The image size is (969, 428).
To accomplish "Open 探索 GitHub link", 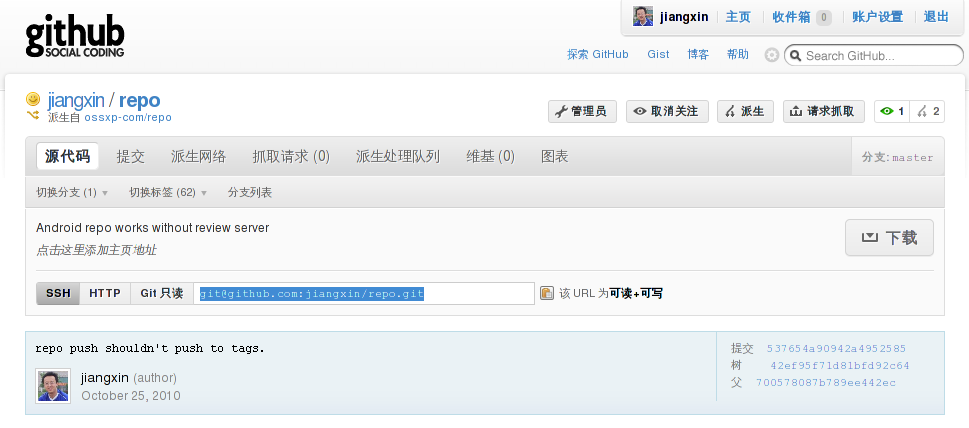I will tap(598, 54).
